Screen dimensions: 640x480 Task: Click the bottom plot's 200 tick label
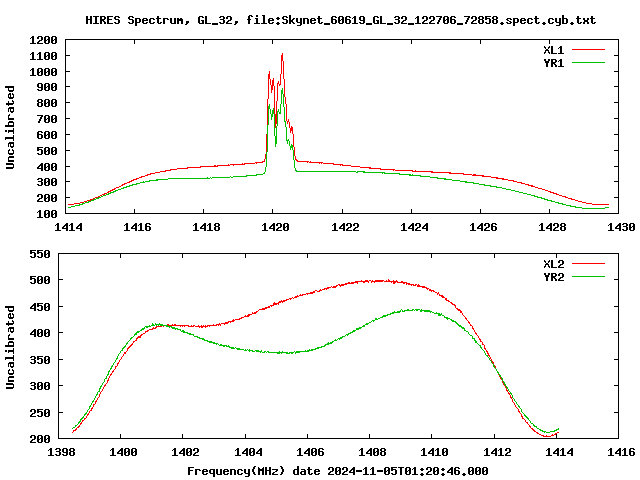coord(40,439)
